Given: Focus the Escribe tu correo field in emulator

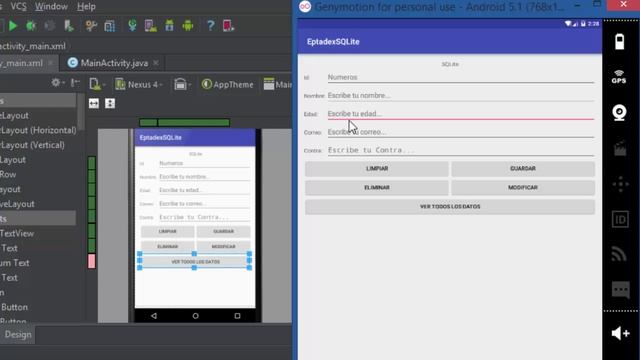Looking at the screenshot, I should (x=460, y=132).
